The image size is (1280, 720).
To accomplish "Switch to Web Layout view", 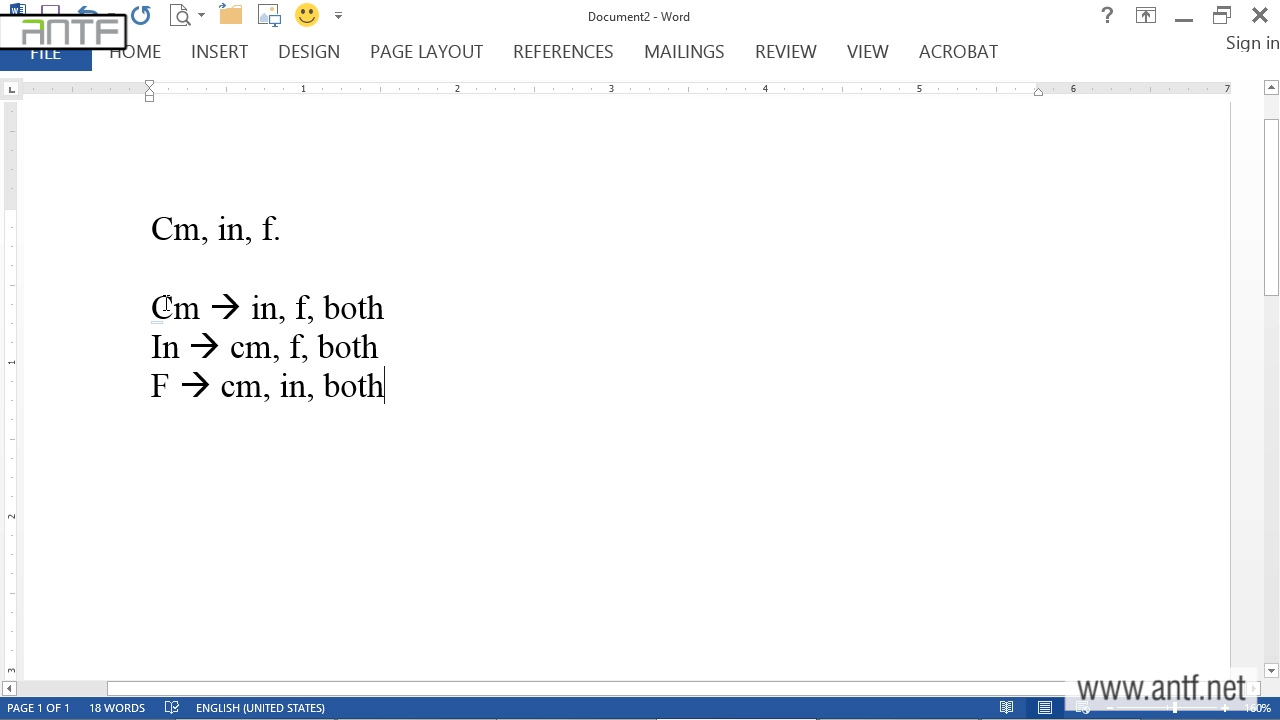I will pyautogui.click(x=1083, y=708).
